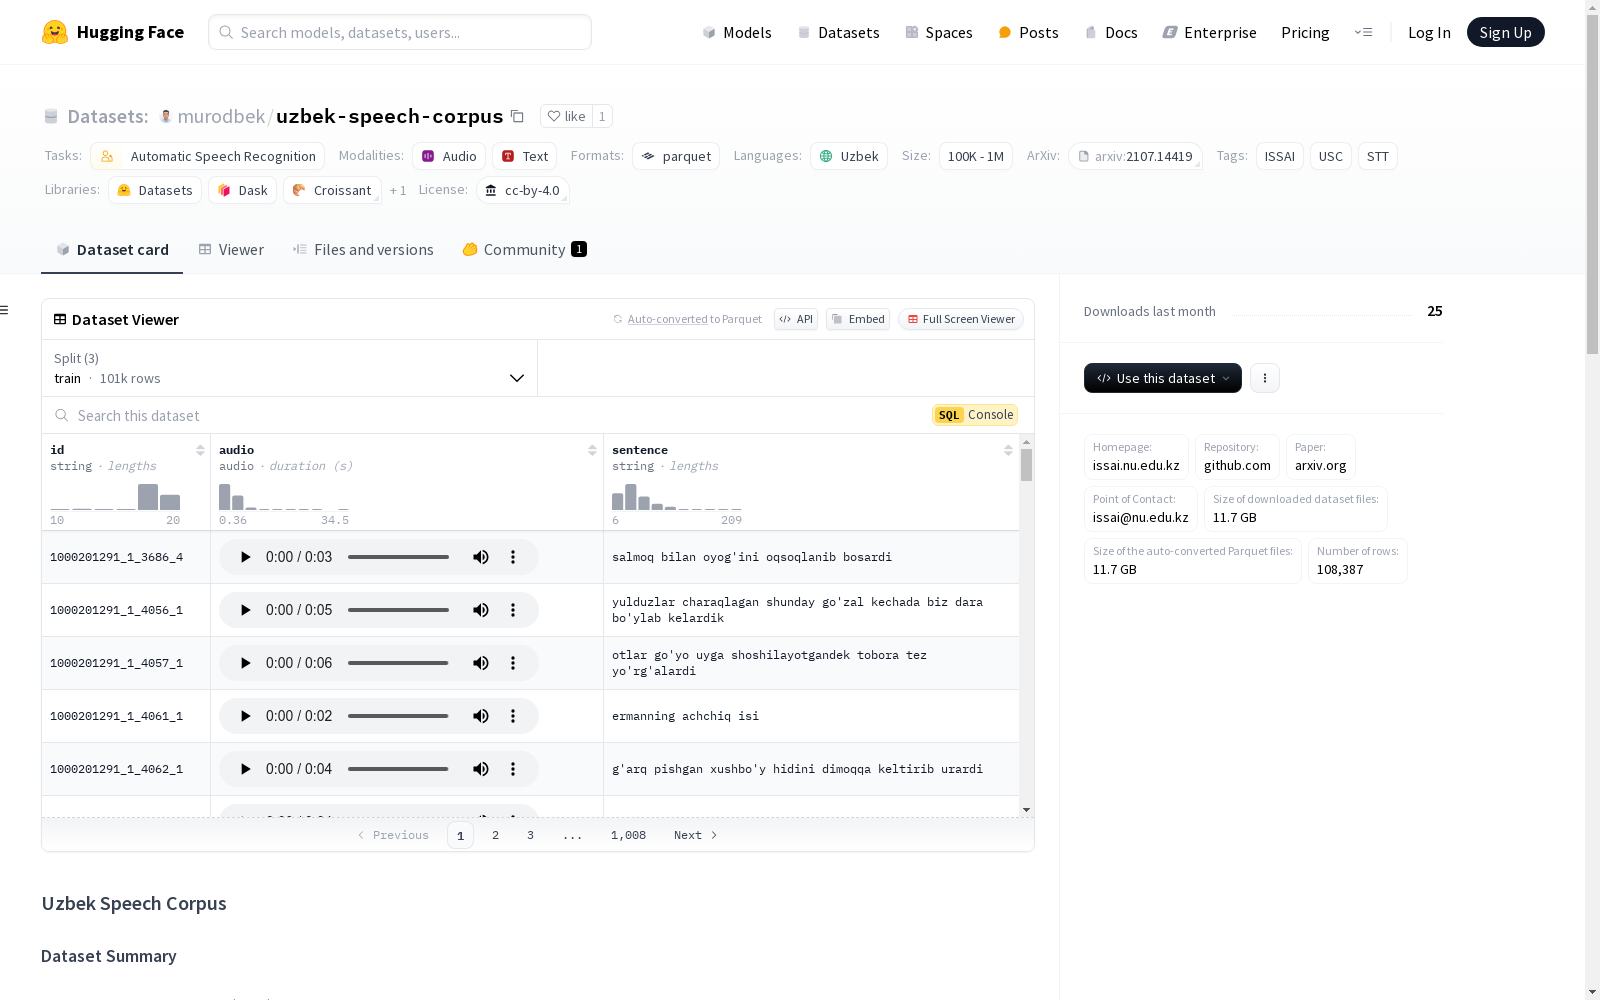This screenshot has width=1600, height=1000.
Task: Open the Community tab
Action: (524, 250)
